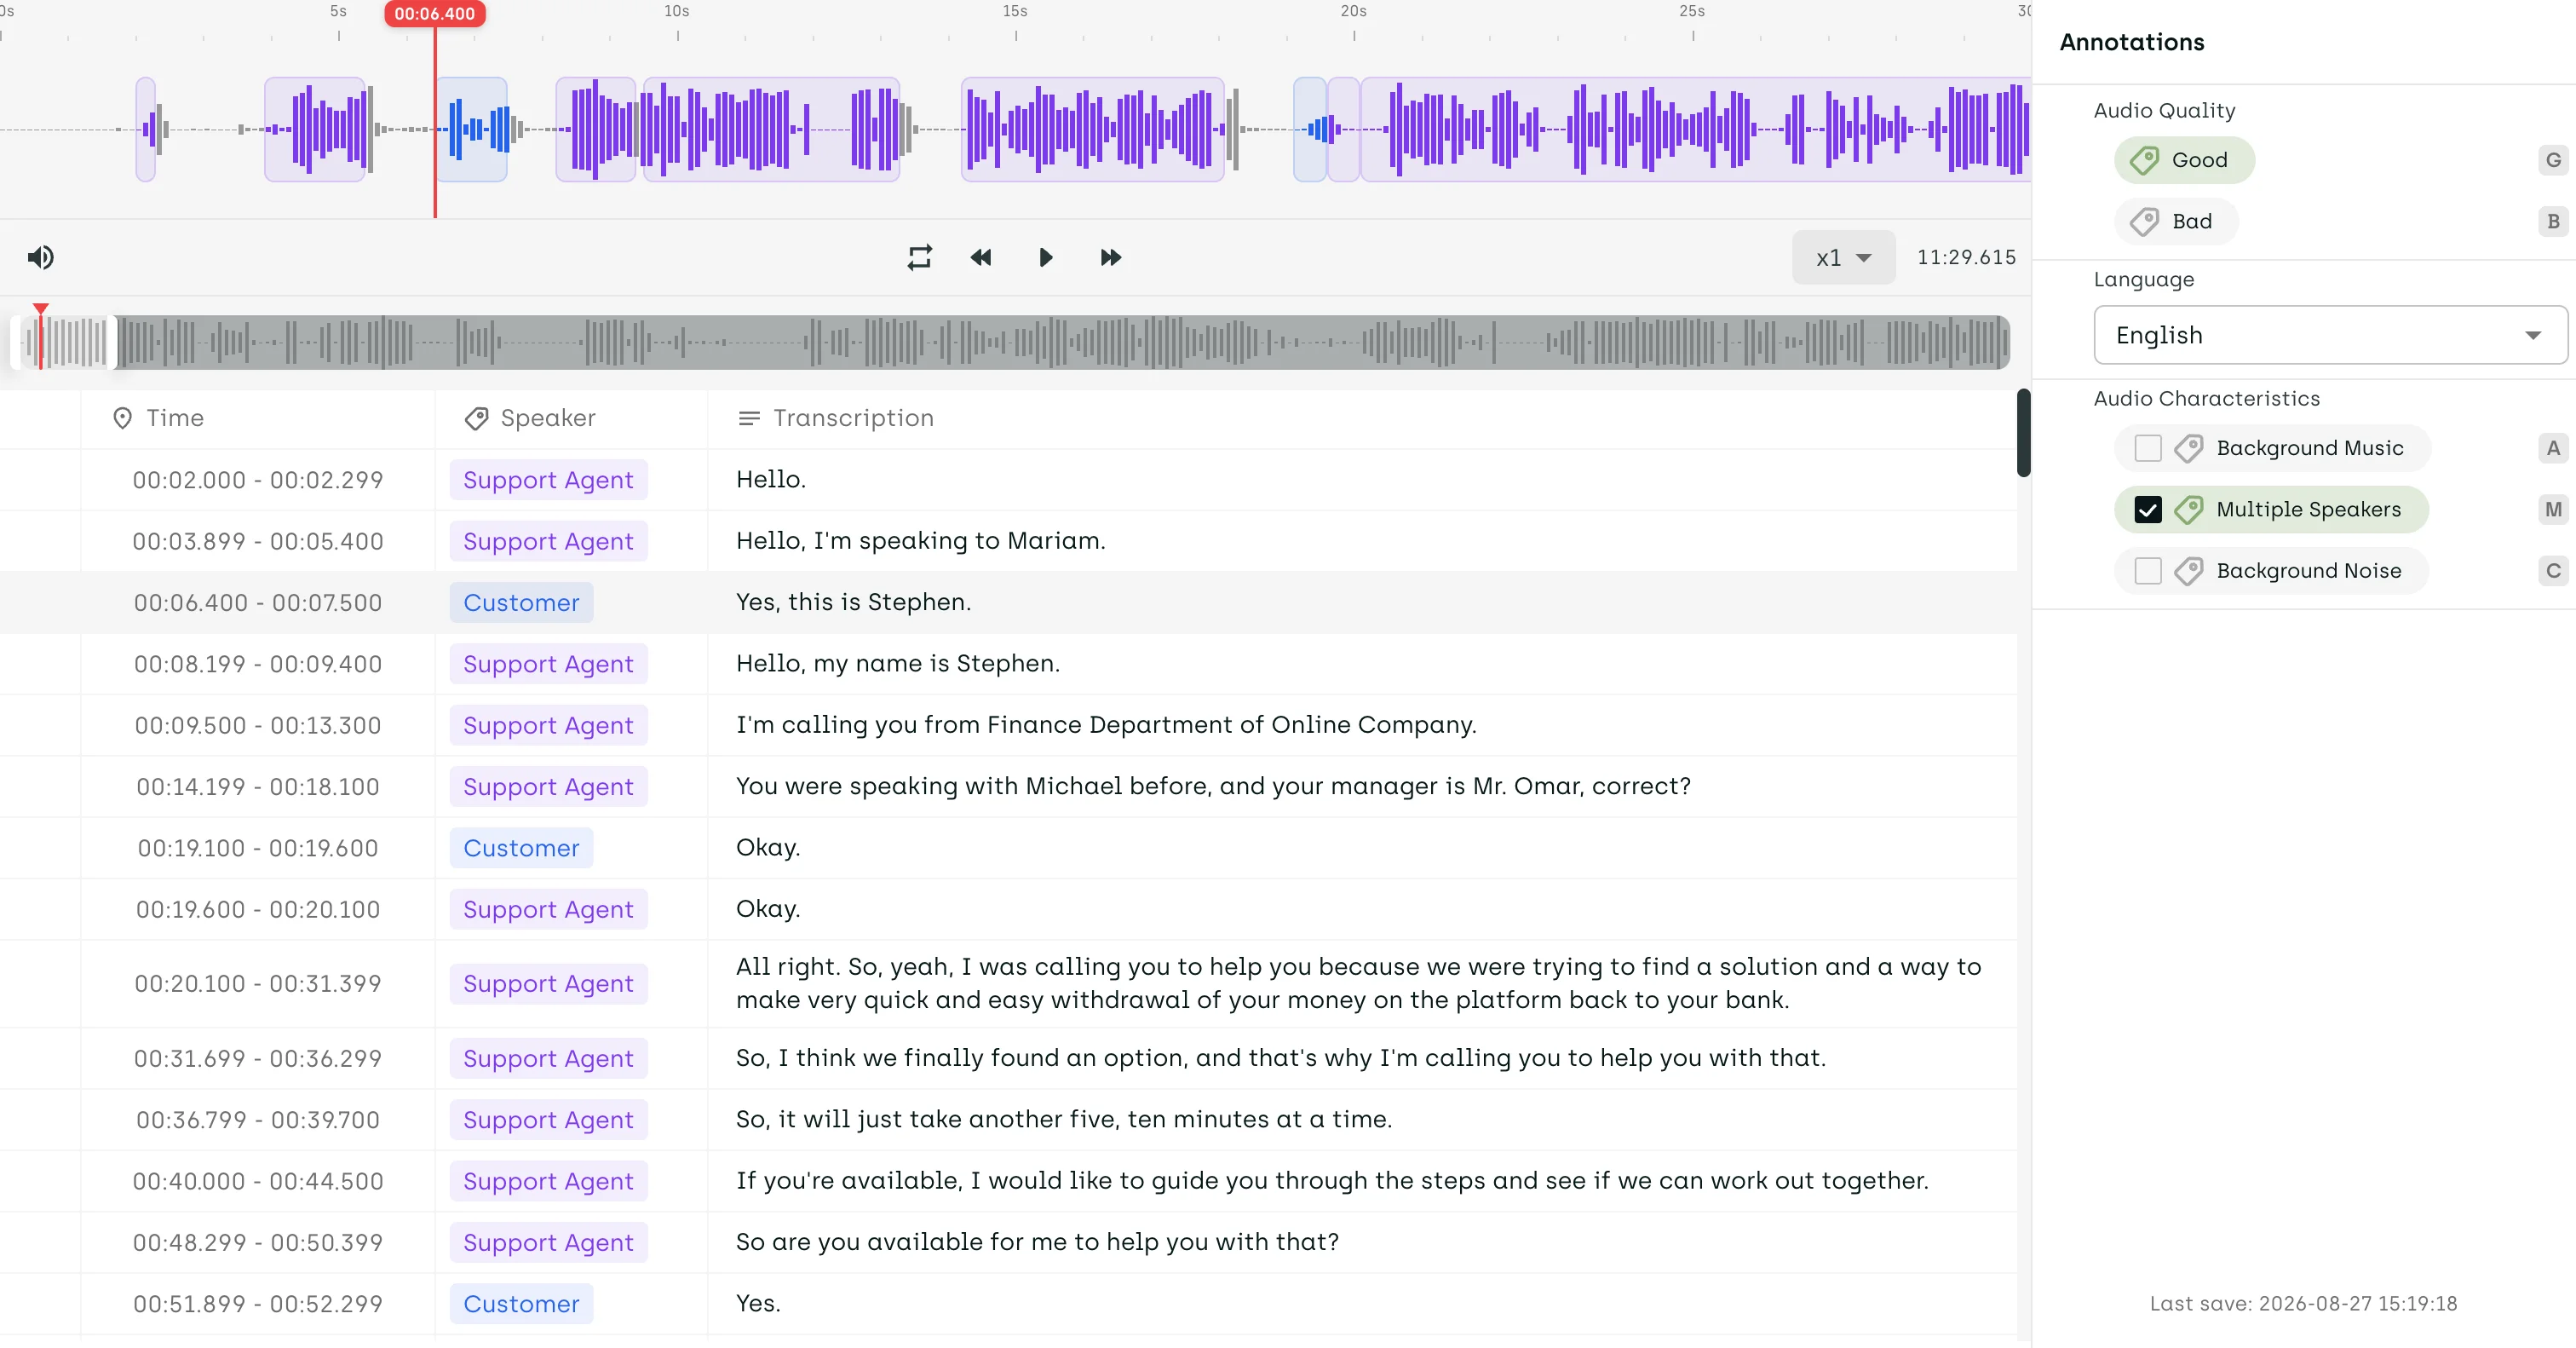
Task: Select the blue Customer waveform segment
Action: pos(472,129)
